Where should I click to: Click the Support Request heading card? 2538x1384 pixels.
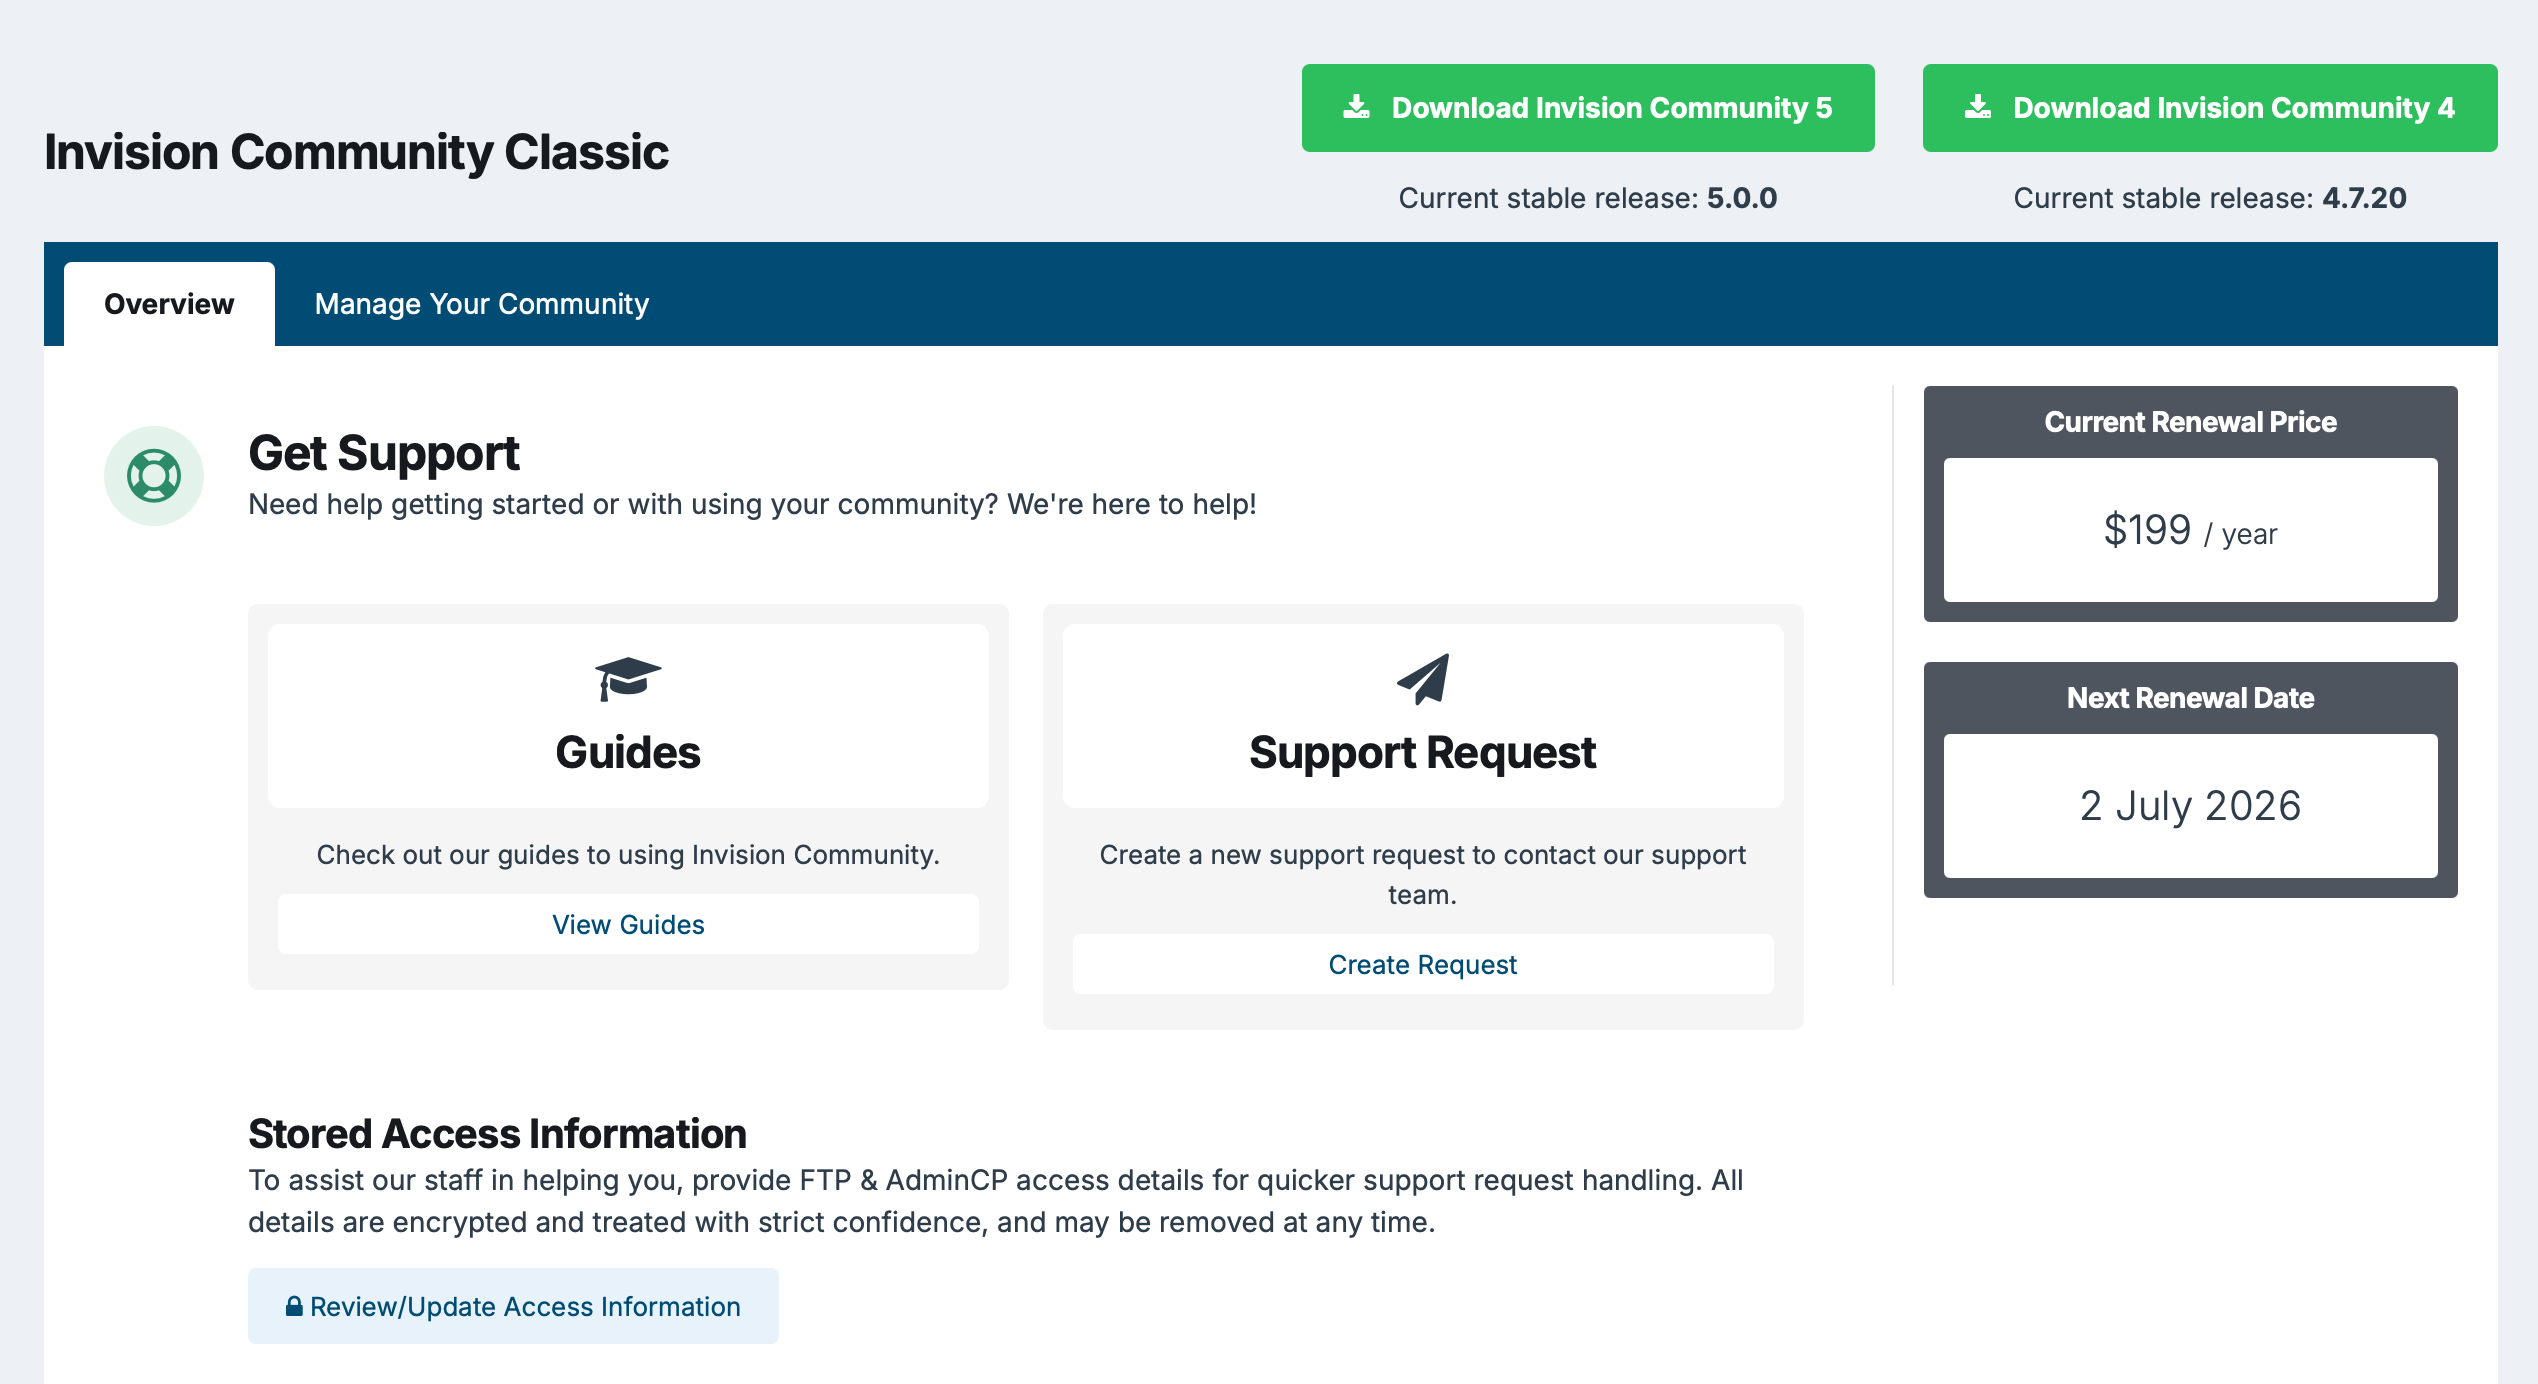click(x=1422, y=752)
